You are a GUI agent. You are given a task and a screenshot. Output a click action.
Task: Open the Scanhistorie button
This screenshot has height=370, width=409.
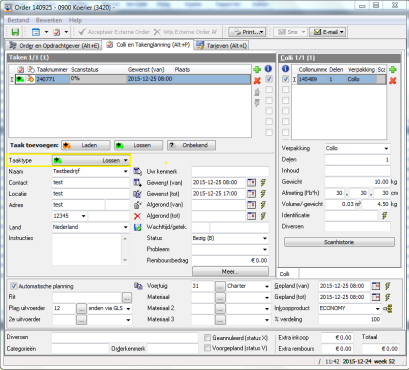(x=339, y=242)
